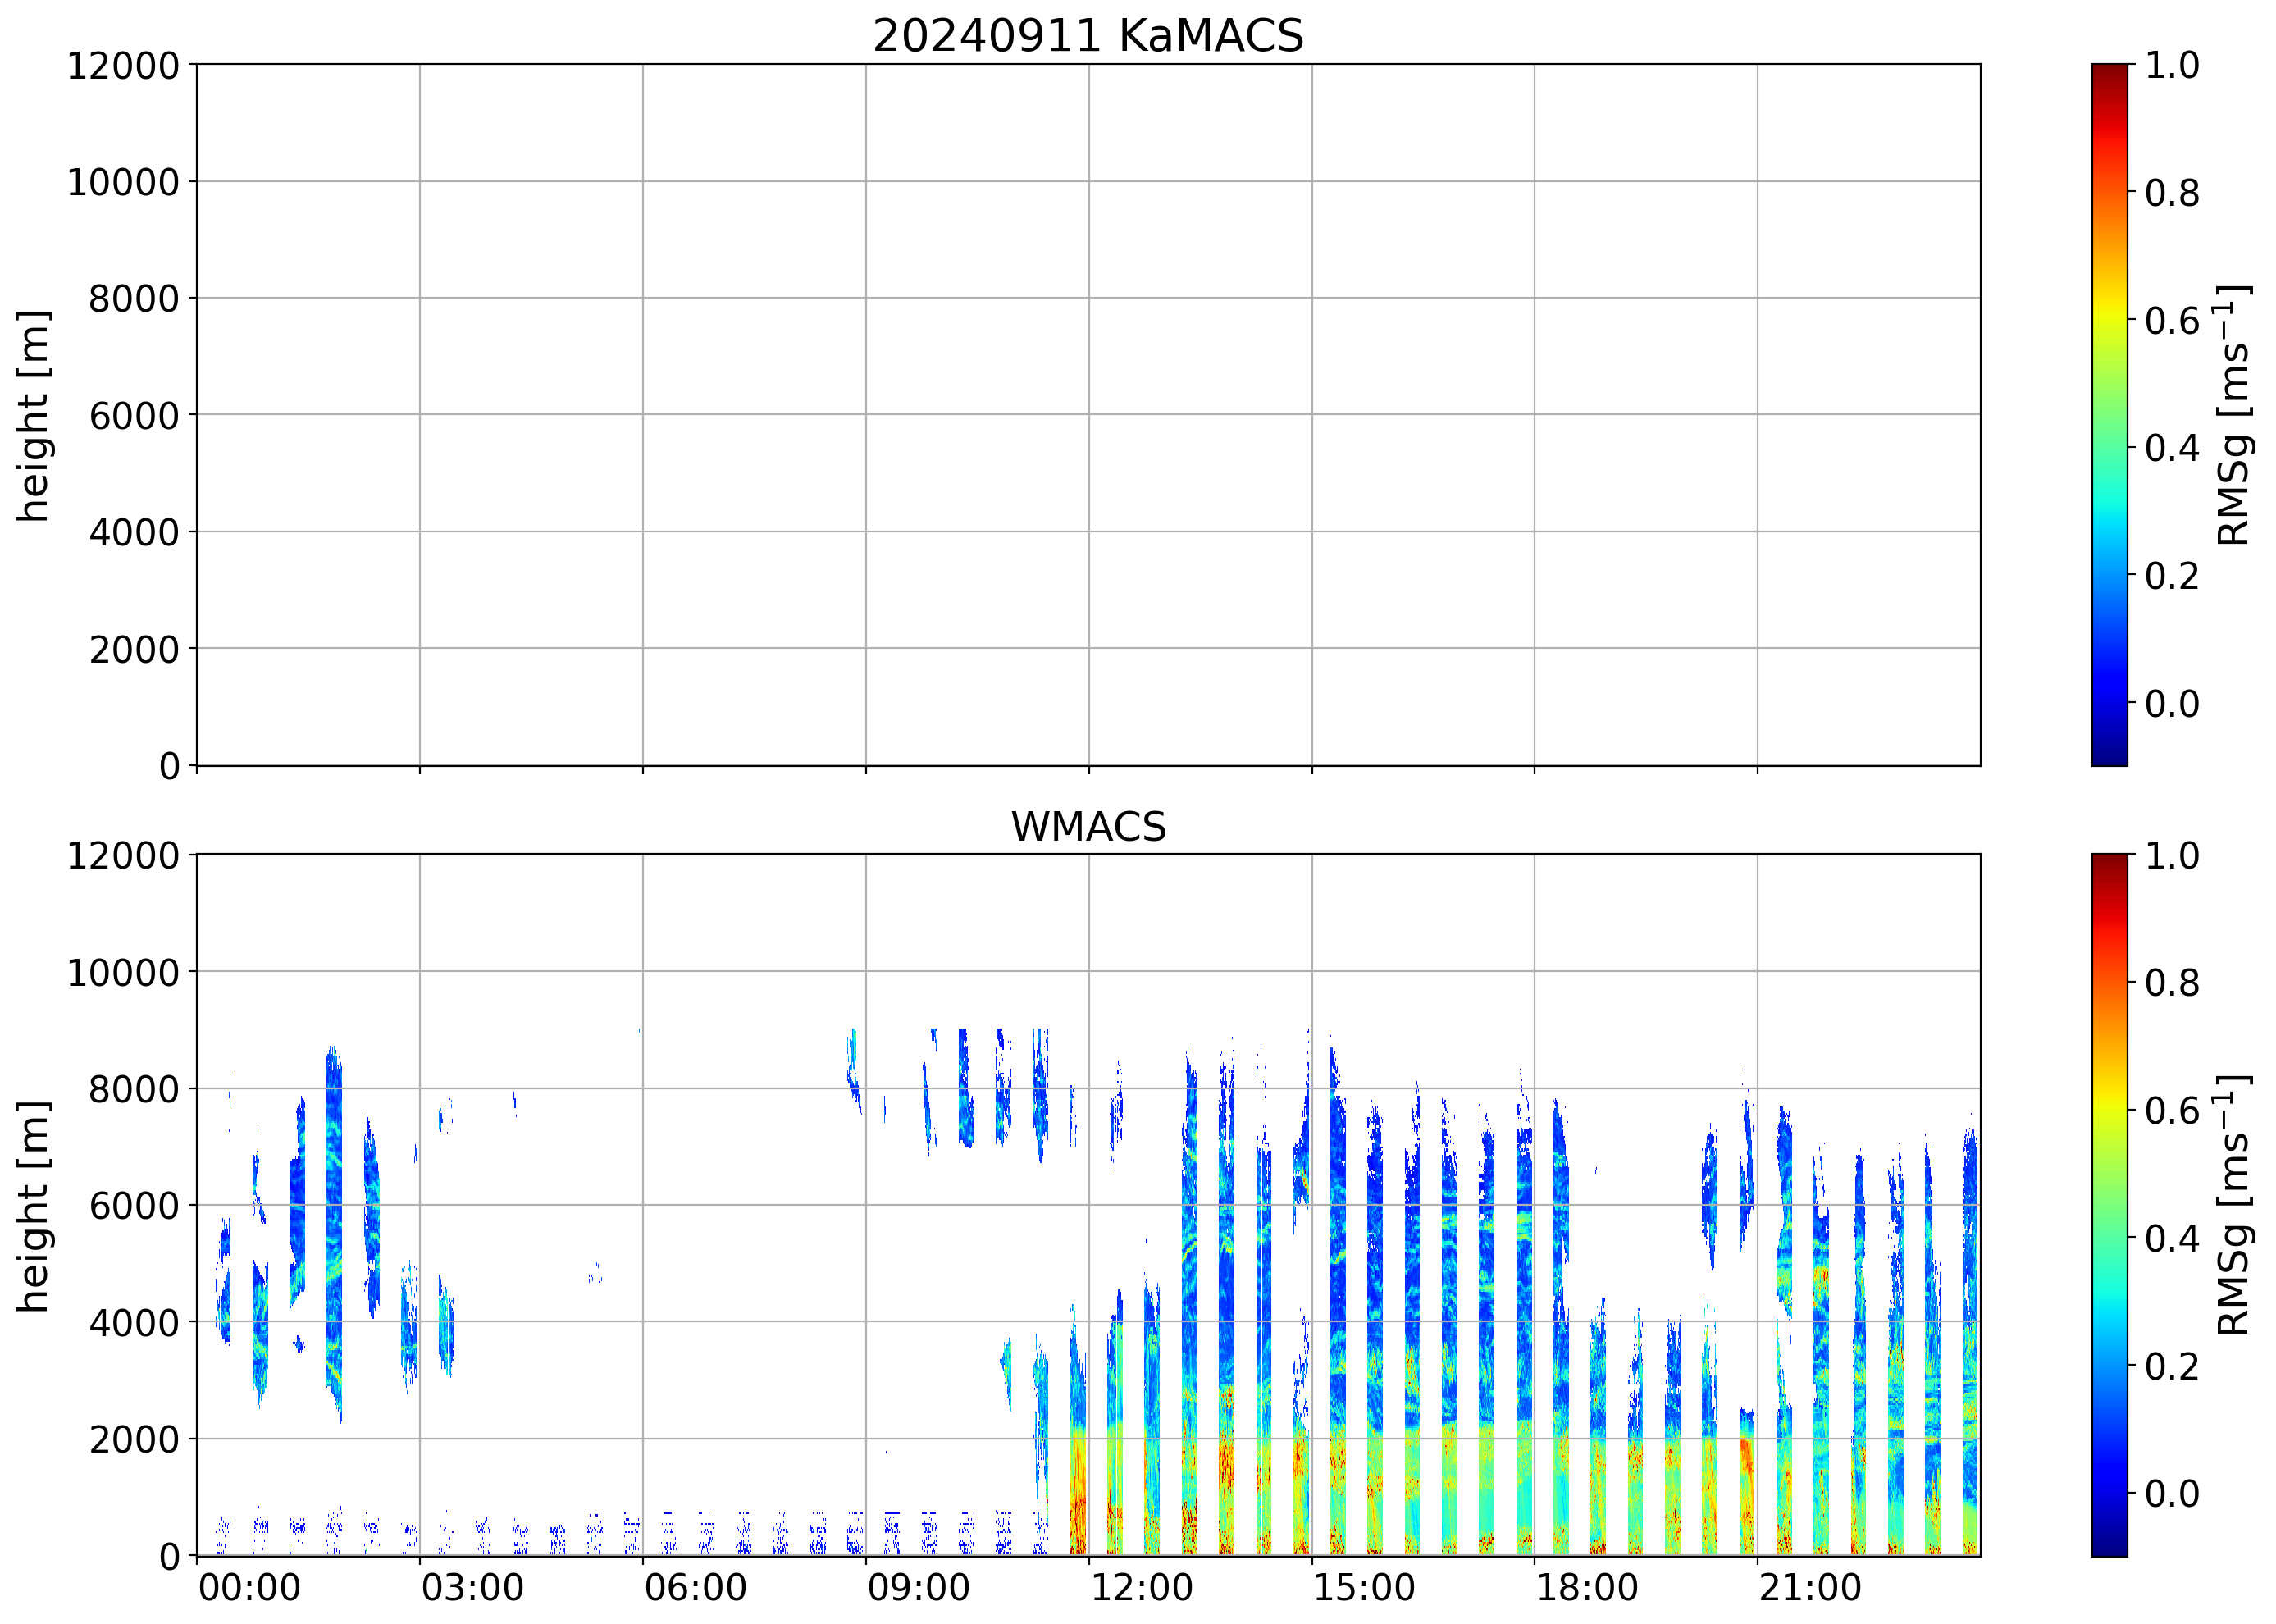
Task: Click the 12:00 x-axis tick label
Action: click(x=1141, y=1588)
